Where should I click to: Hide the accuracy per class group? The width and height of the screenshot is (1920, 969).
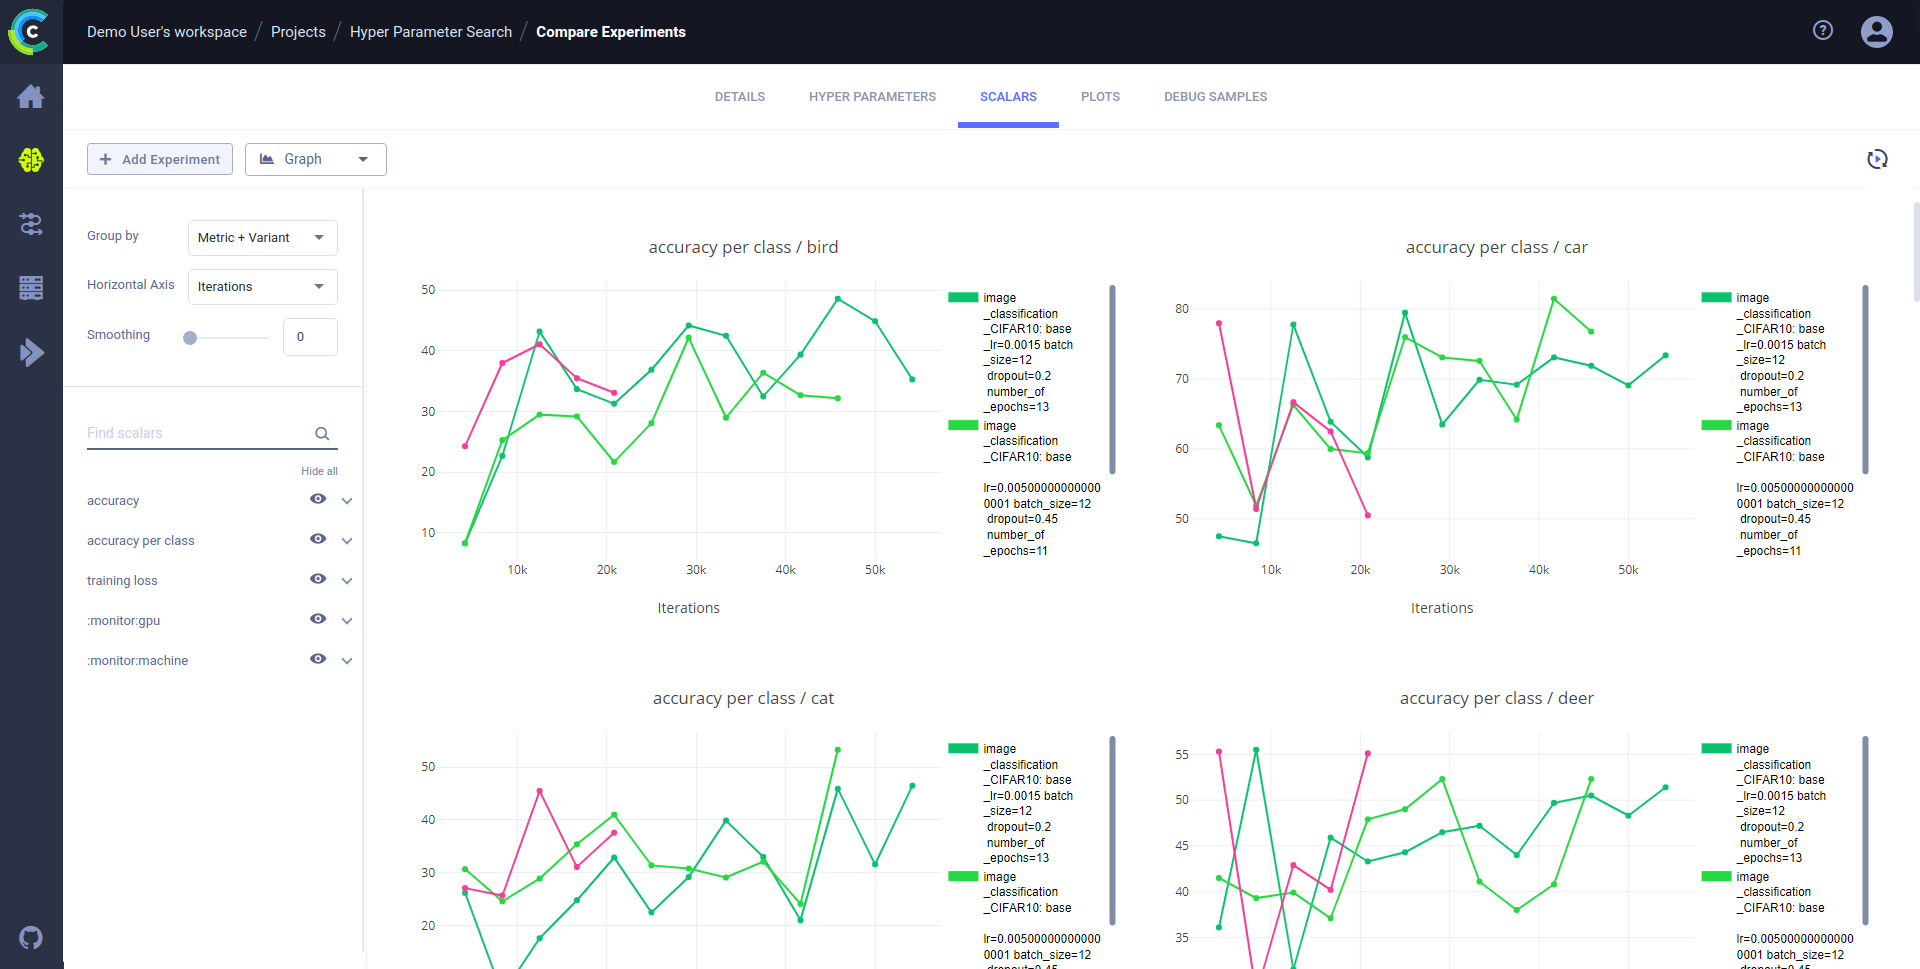318,539
